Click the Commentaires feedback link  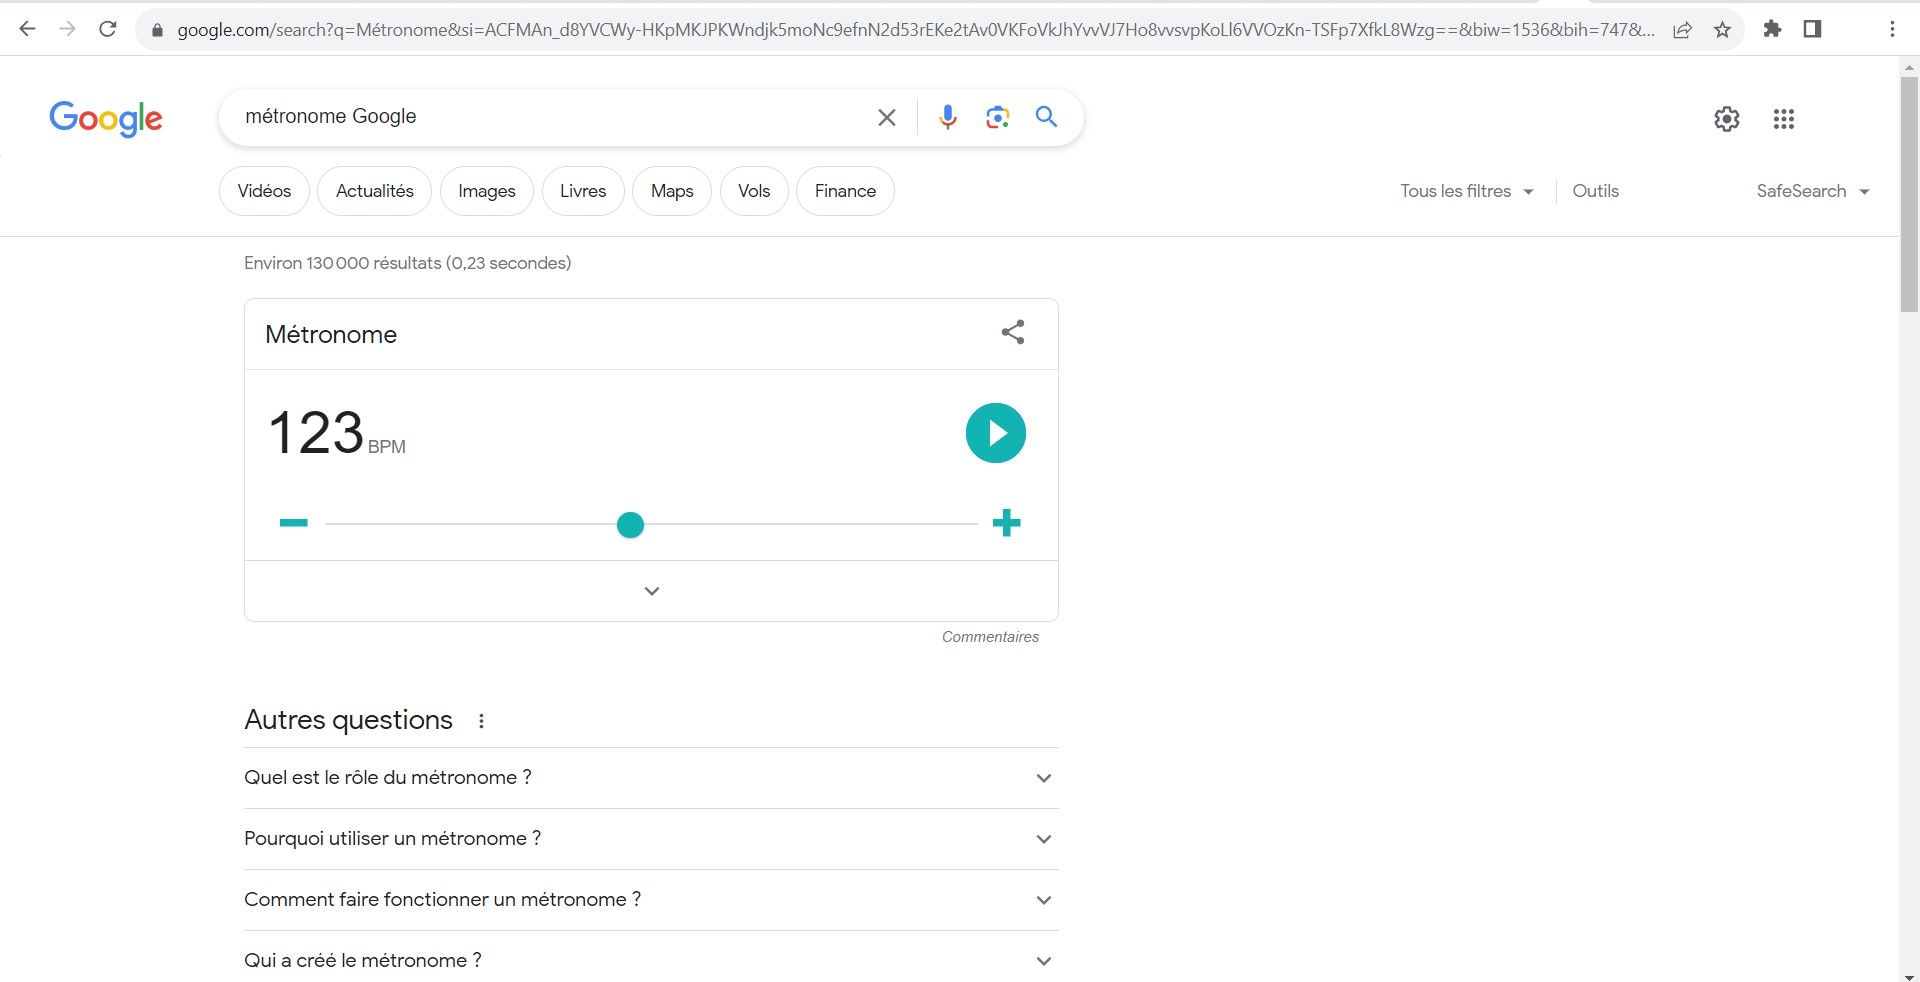coord(989,637)
